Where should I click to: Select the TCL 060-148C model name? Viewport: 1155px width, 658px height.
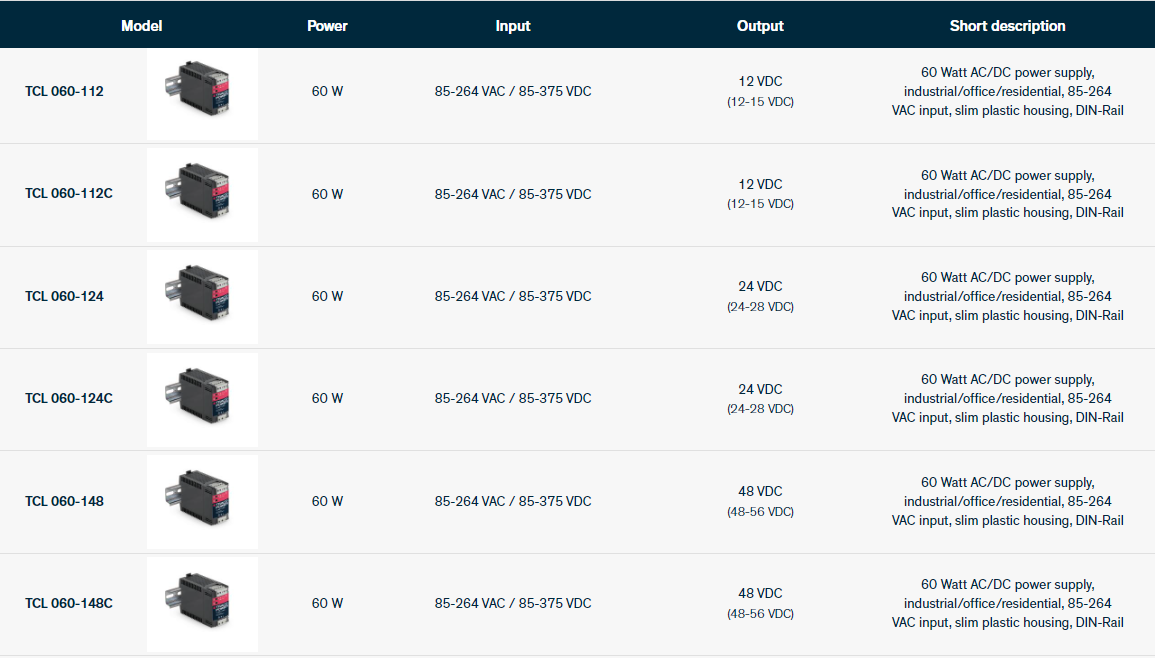click(x=68, y=604)
